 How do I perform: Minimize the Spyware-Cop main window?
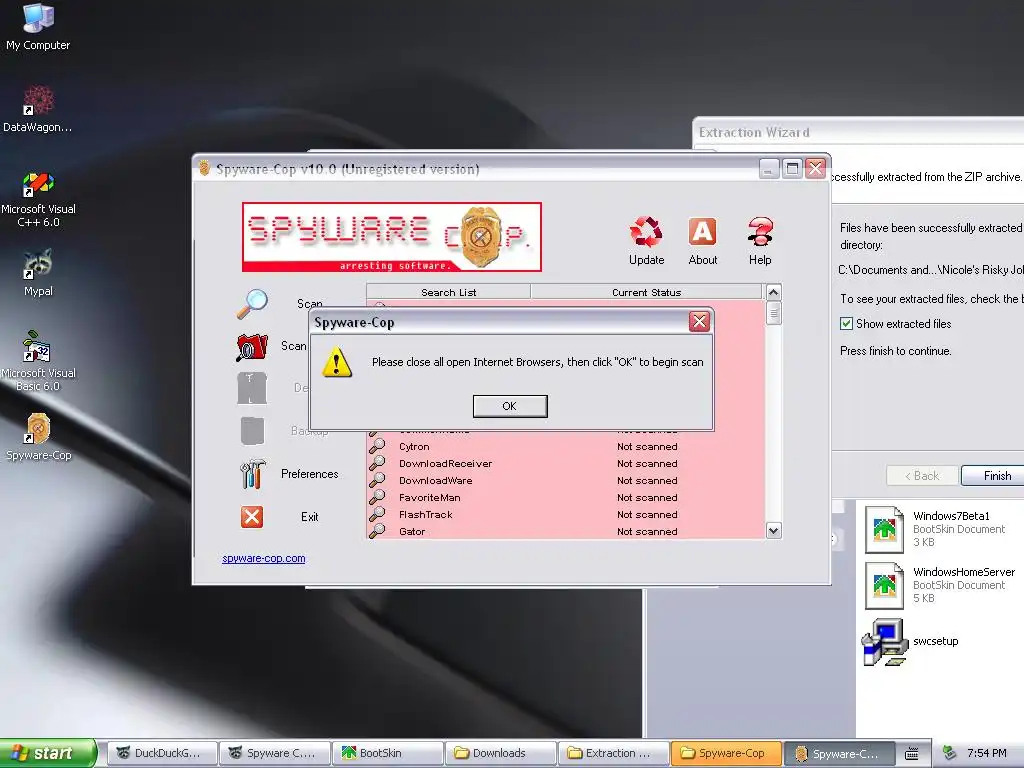coord(769,168)
